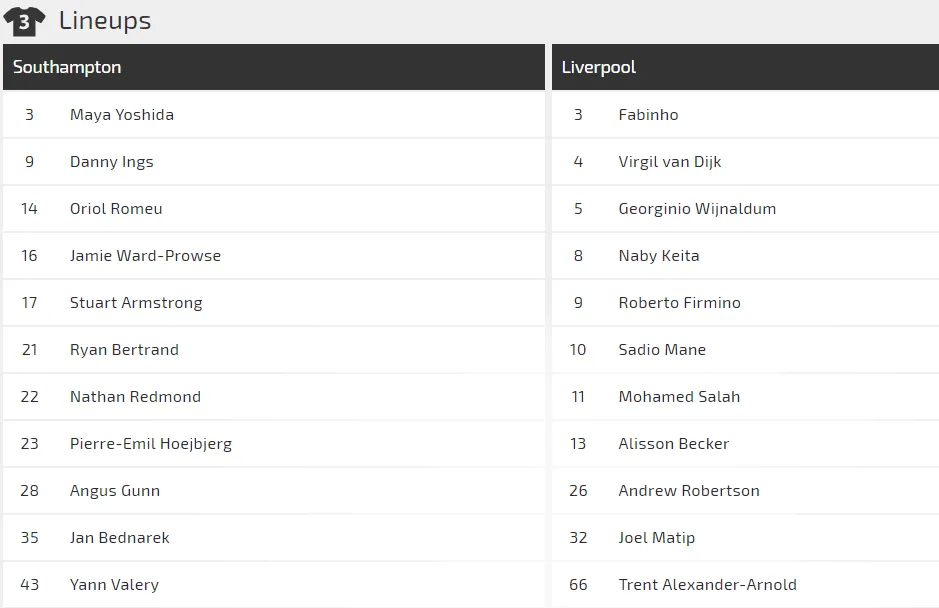
Task: Click on Danny Ings in Southampton lineup
Action: point(112,162)
